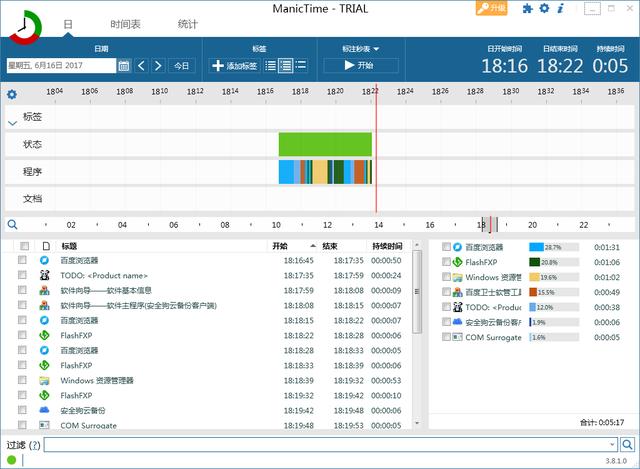Check FlashFXP checkbox in summary panel
The height and width of the screenshot is (469, 640).
pos(446,262)
